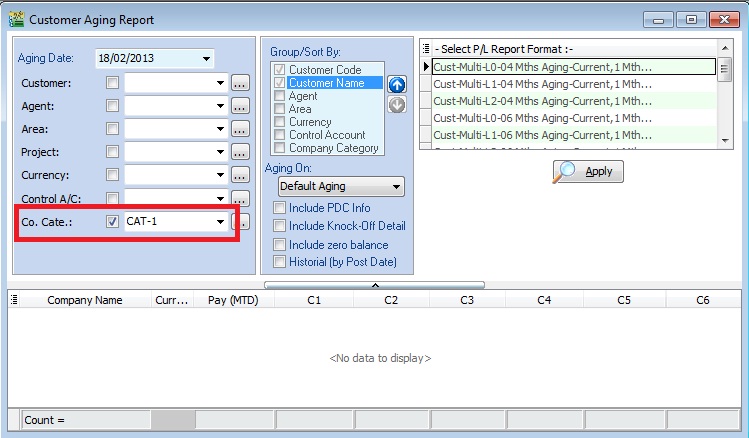
Task: Open Currency lookup ellipsis button
Action: [x=240, y=175]
